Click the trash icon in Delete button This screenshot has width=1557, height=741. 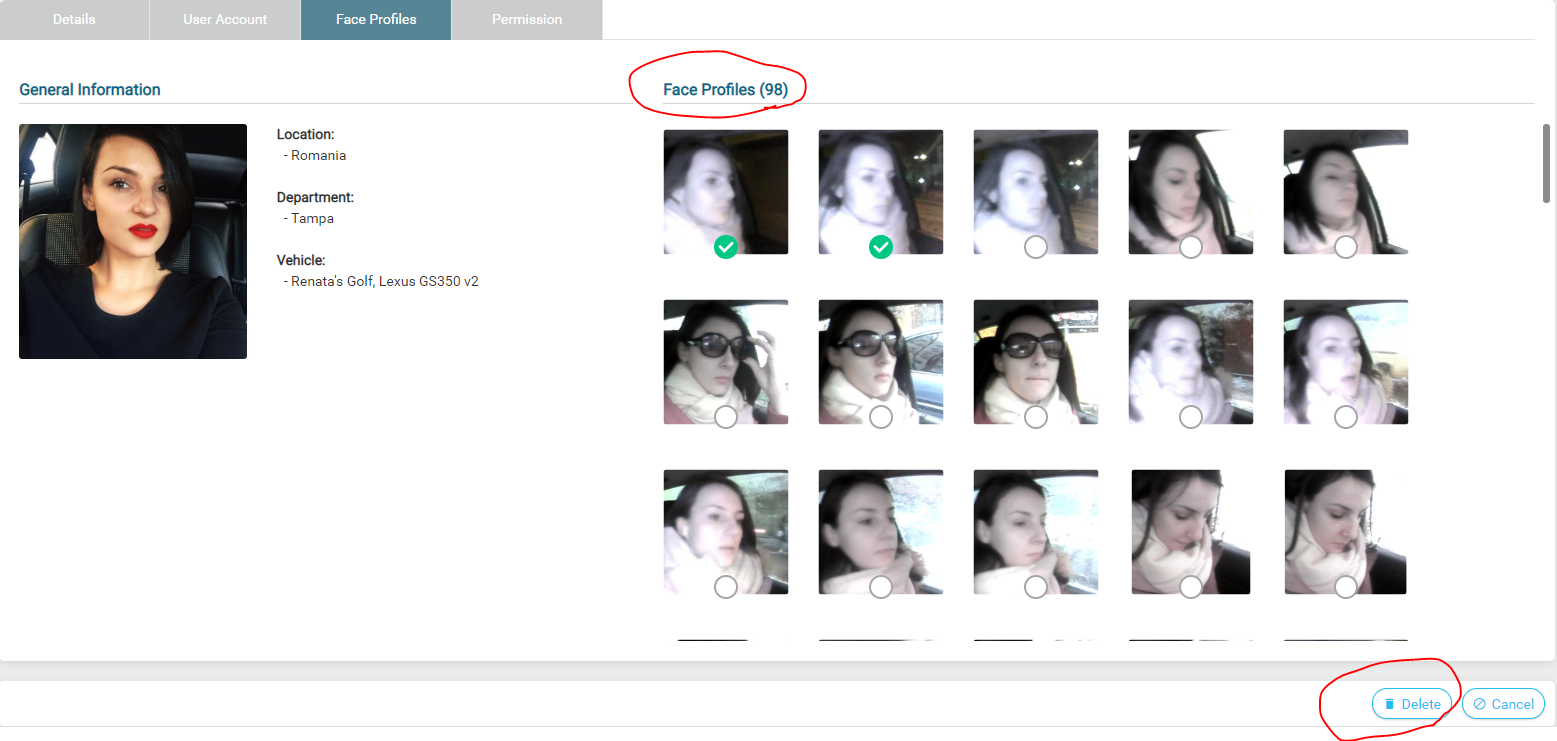[1389, 704]
